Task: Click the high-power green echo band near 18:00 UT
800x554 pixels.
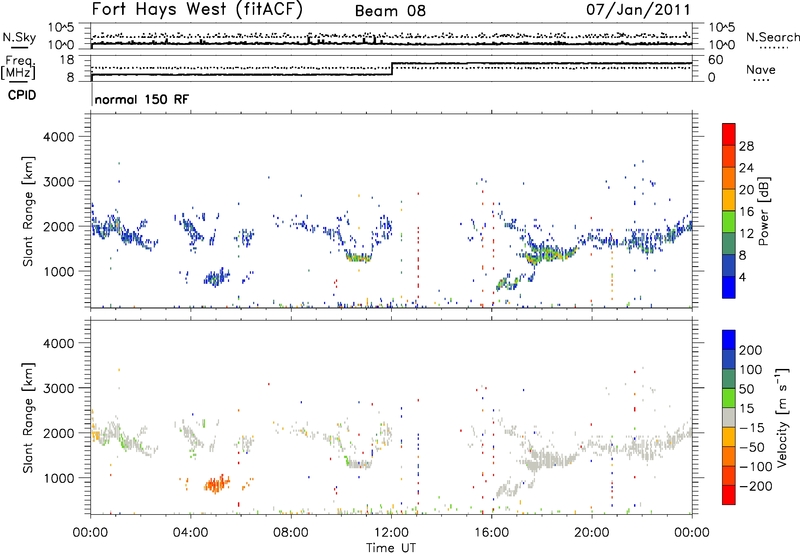Action: coord(551,254)
